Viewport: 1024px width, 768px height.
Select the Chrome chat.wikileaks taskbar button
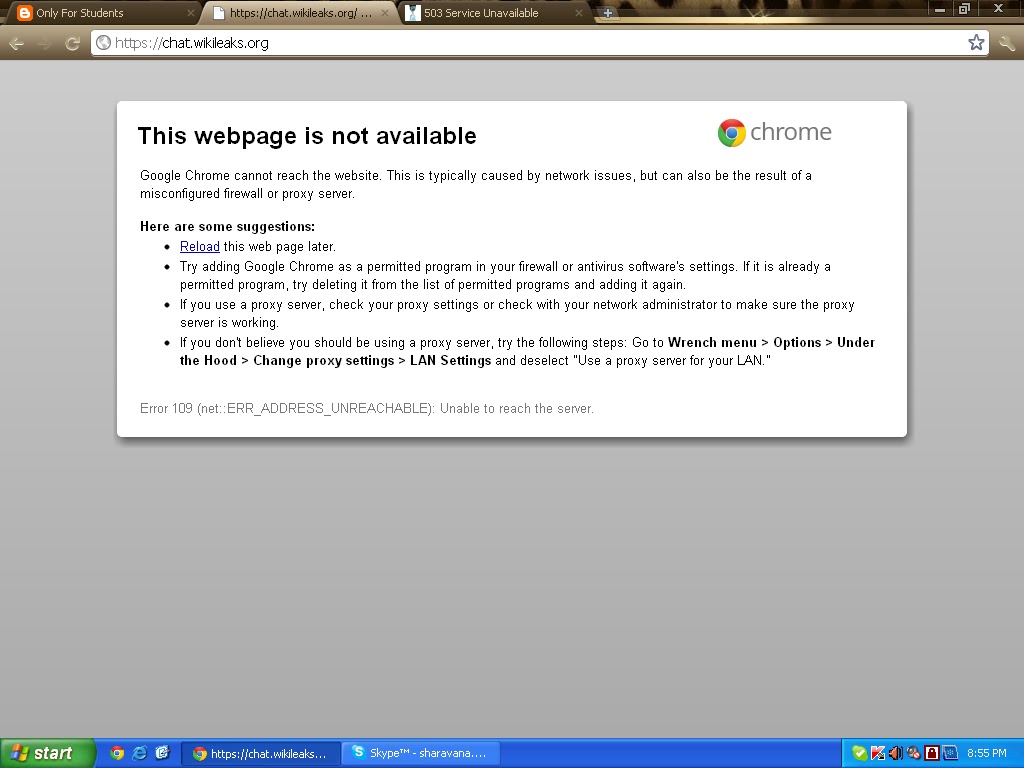[260, 754]
